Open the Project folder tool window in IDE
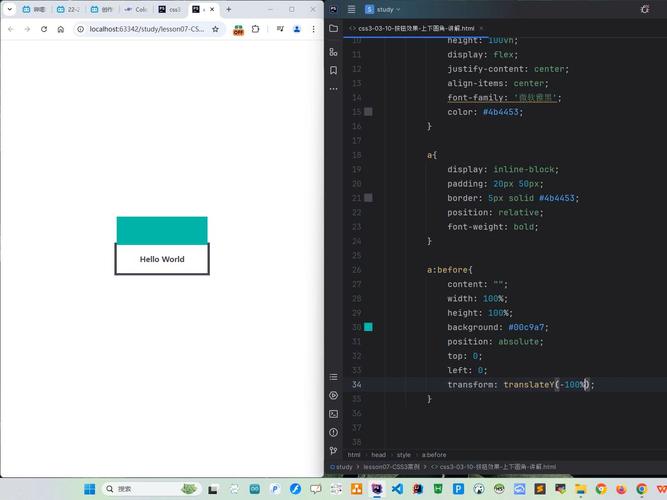This screenshot has width=667, height=500. (334, 29)
